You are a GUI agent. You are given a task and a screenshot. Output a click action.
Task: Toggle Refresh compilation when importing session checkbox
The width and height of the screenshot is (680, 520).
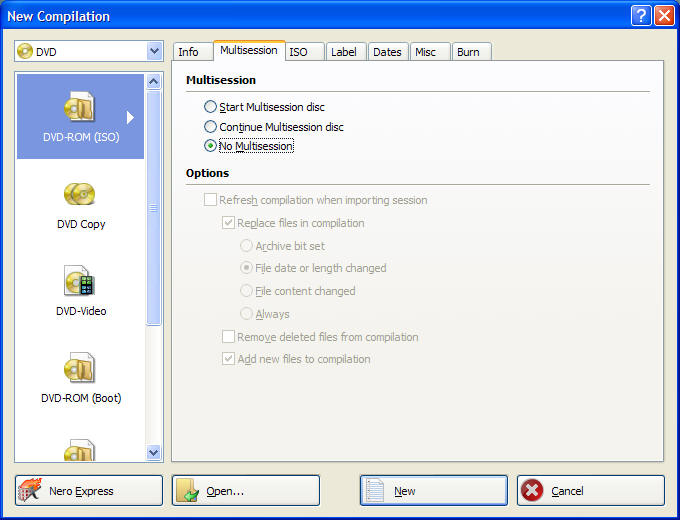coord(210,200)
